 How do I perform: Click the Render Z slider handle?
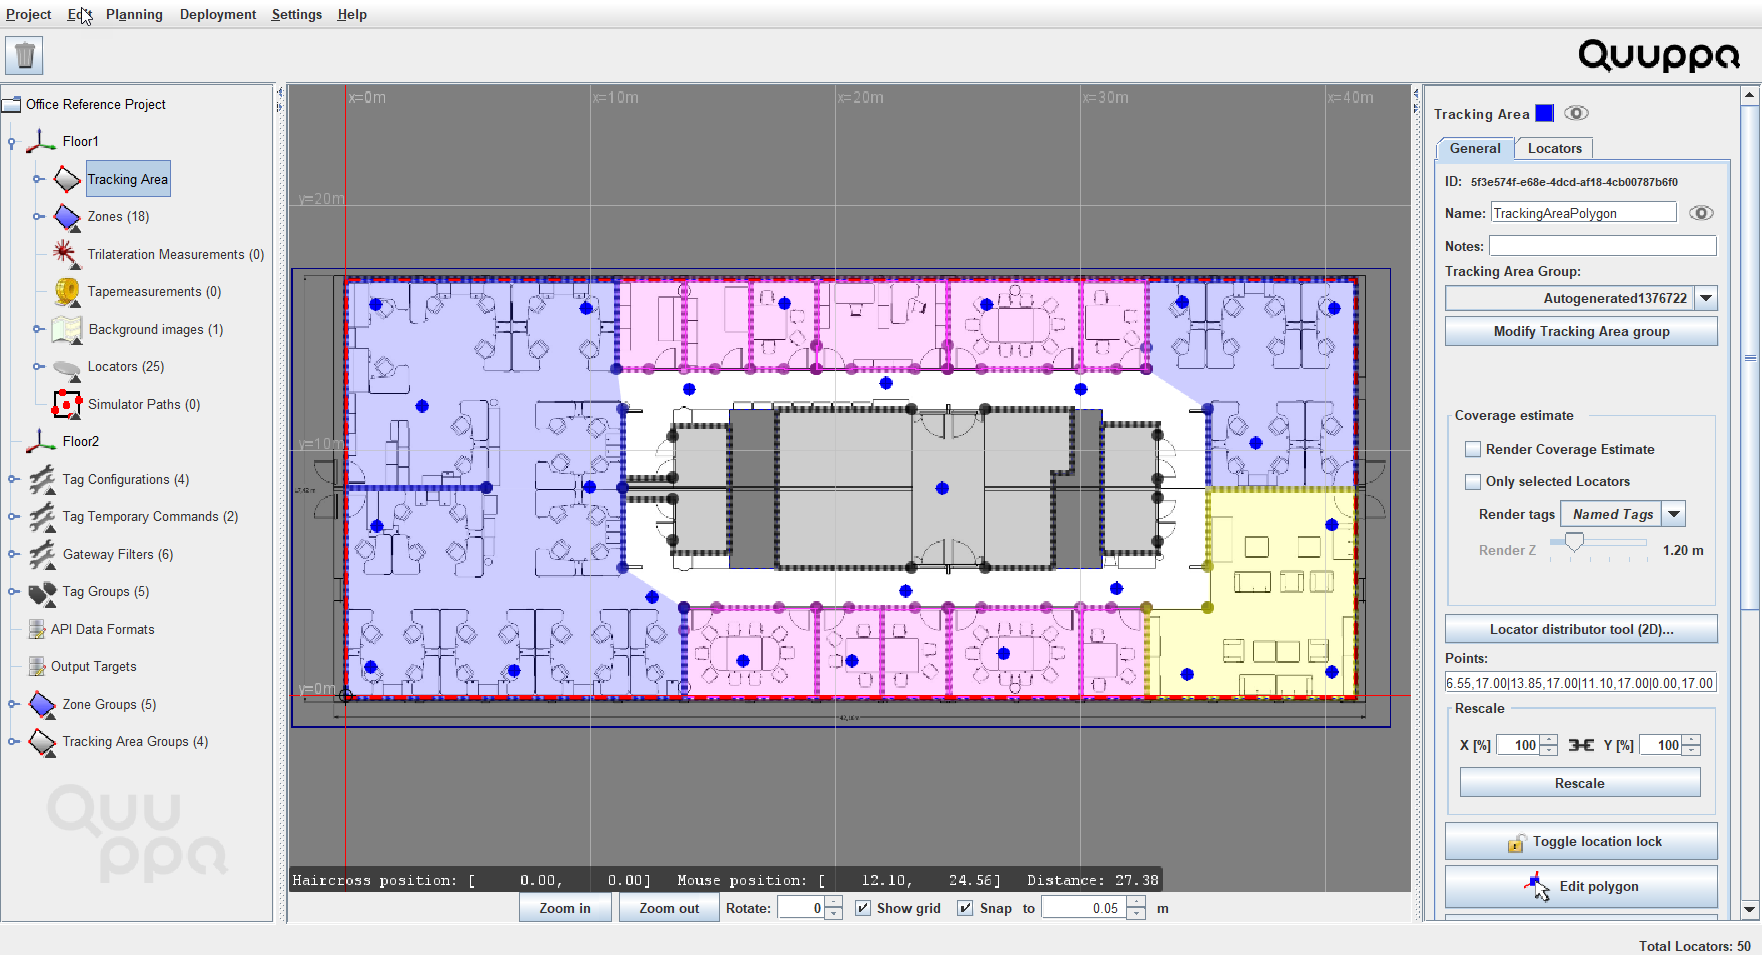1574,543
